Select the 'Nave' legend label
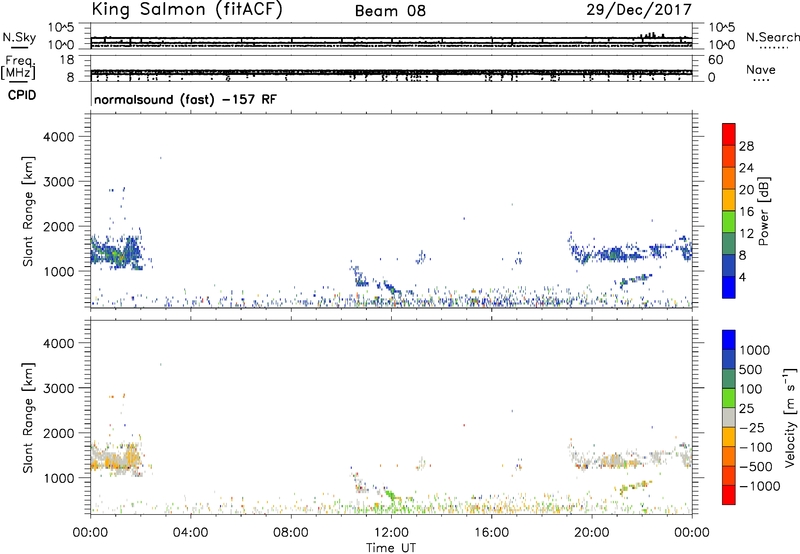This screenshot has width=800, height=554. point(761,70)
